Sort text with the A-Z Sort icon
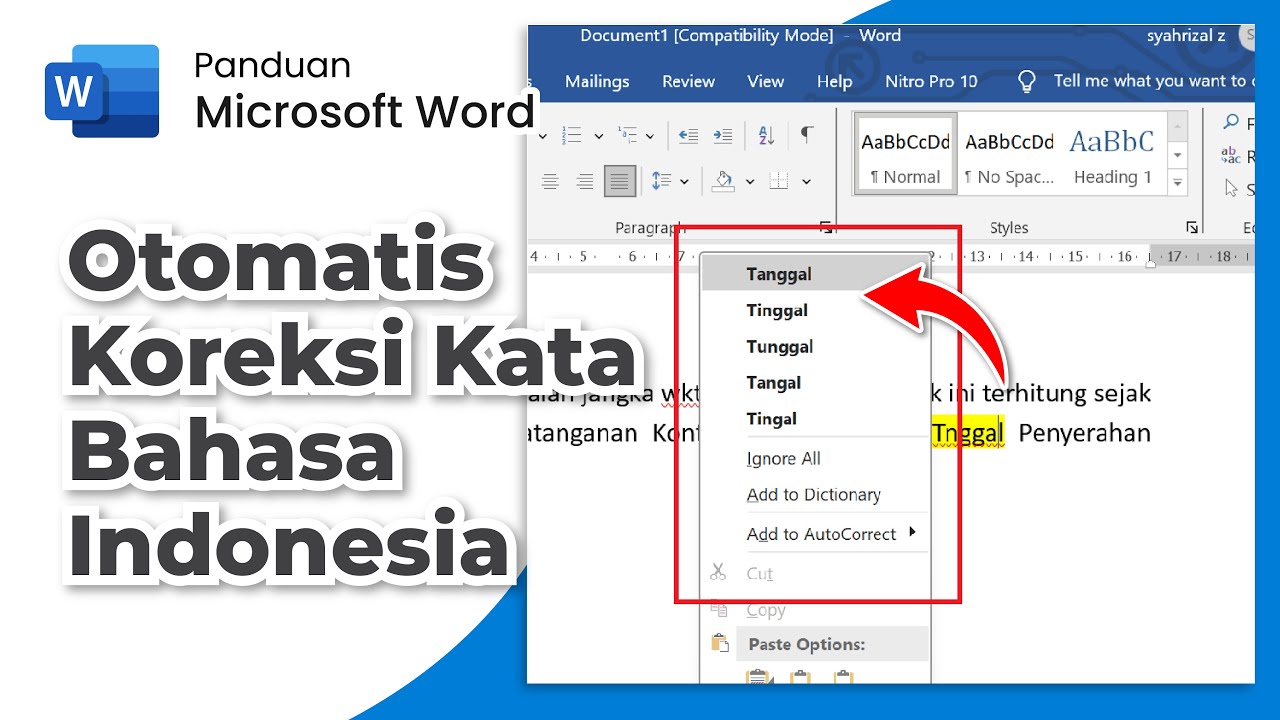The image size is (1280, 720). click(767, 135)
